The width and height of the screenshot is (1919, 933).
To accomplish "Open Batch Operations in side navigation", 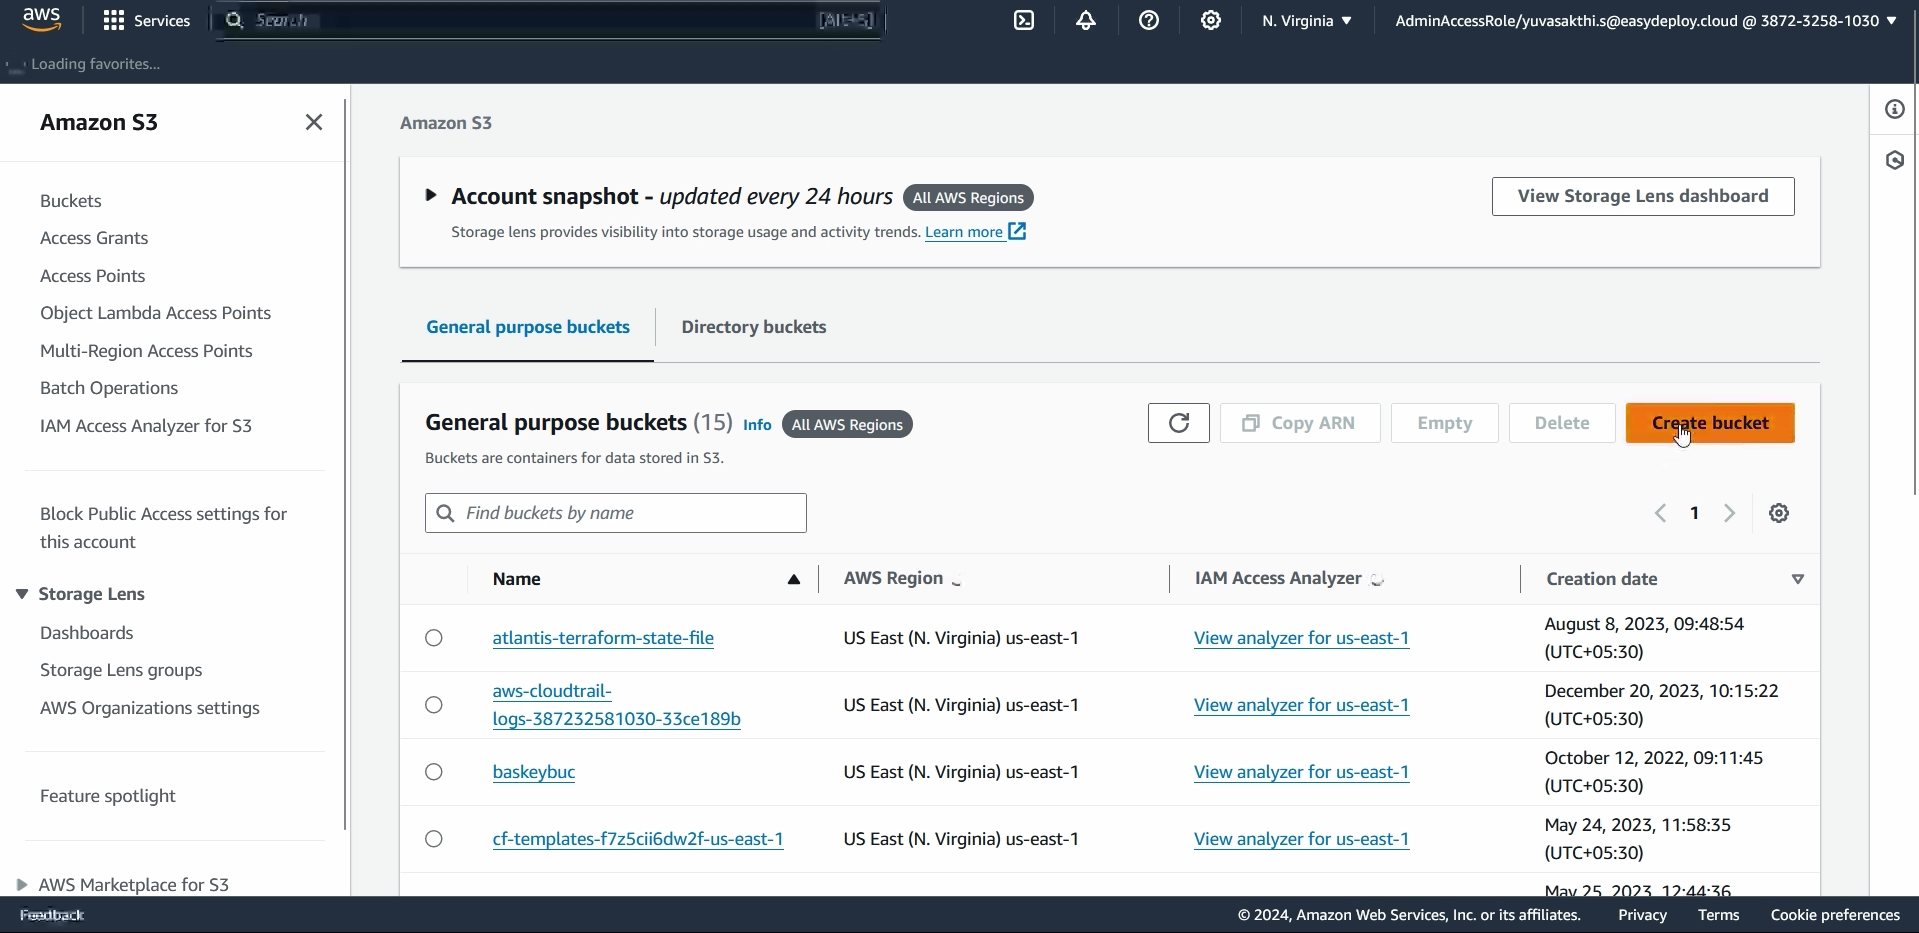I will pyautogui.click(x=109, y=388).
